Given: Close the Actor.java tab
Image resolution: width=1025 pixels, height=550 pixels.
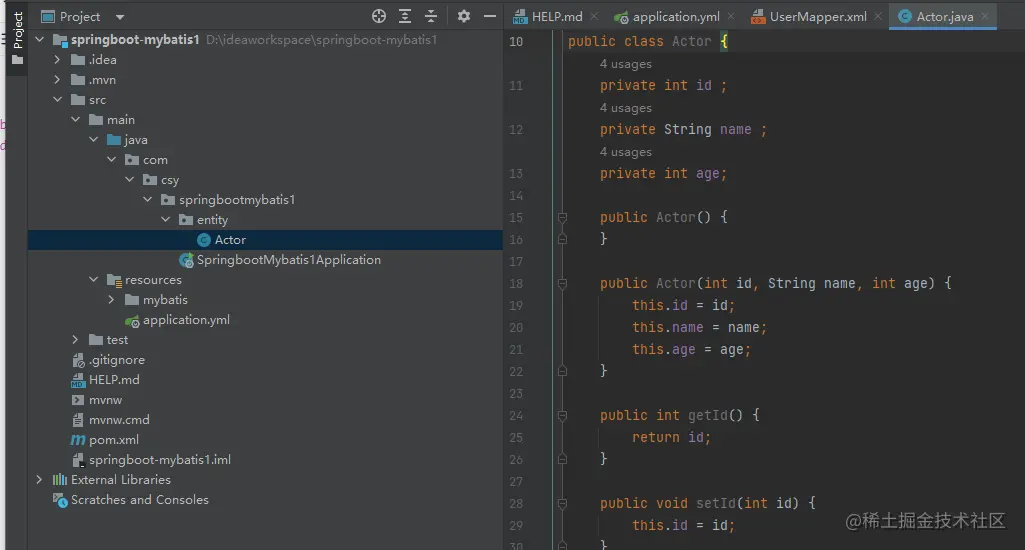Looking at the screenshot, I should point(984,16).
